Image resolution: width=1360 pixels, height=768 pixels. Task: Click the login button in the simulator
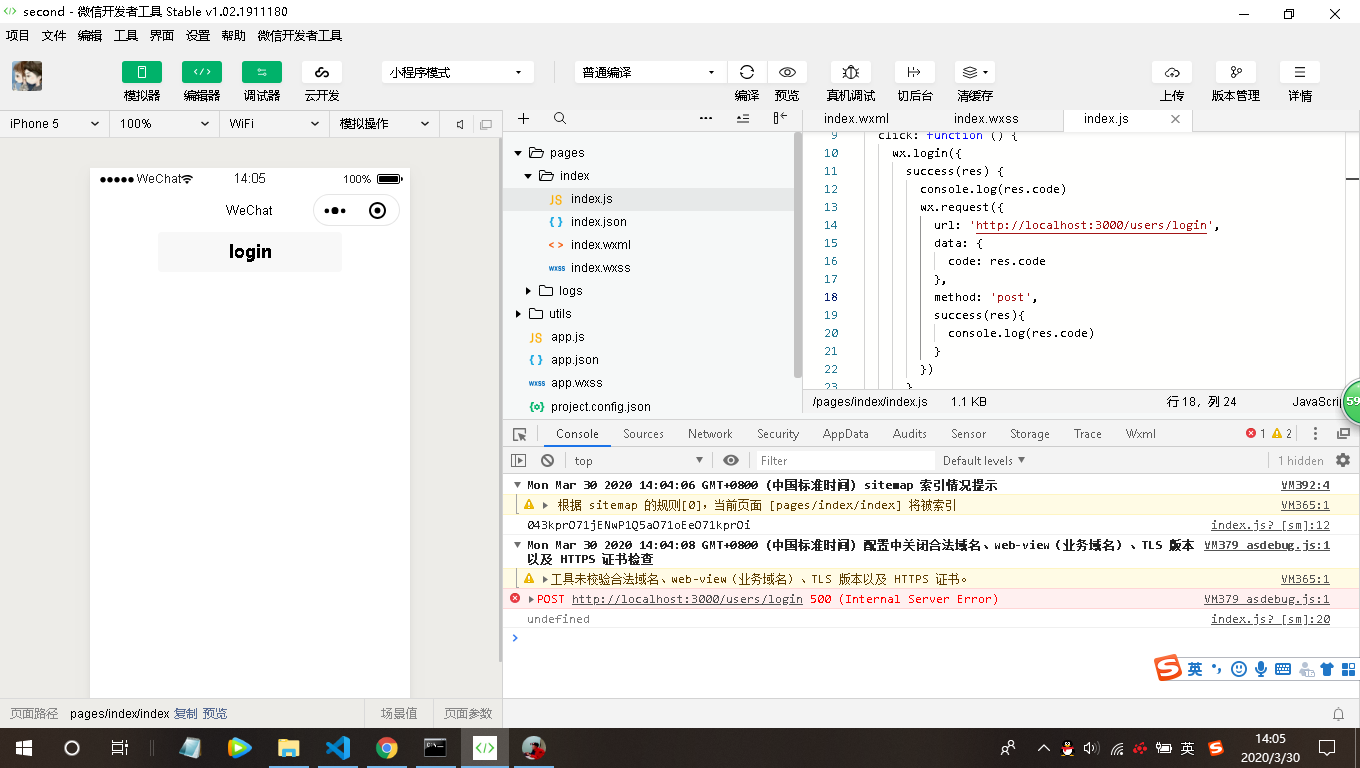(x=250, y=252)
